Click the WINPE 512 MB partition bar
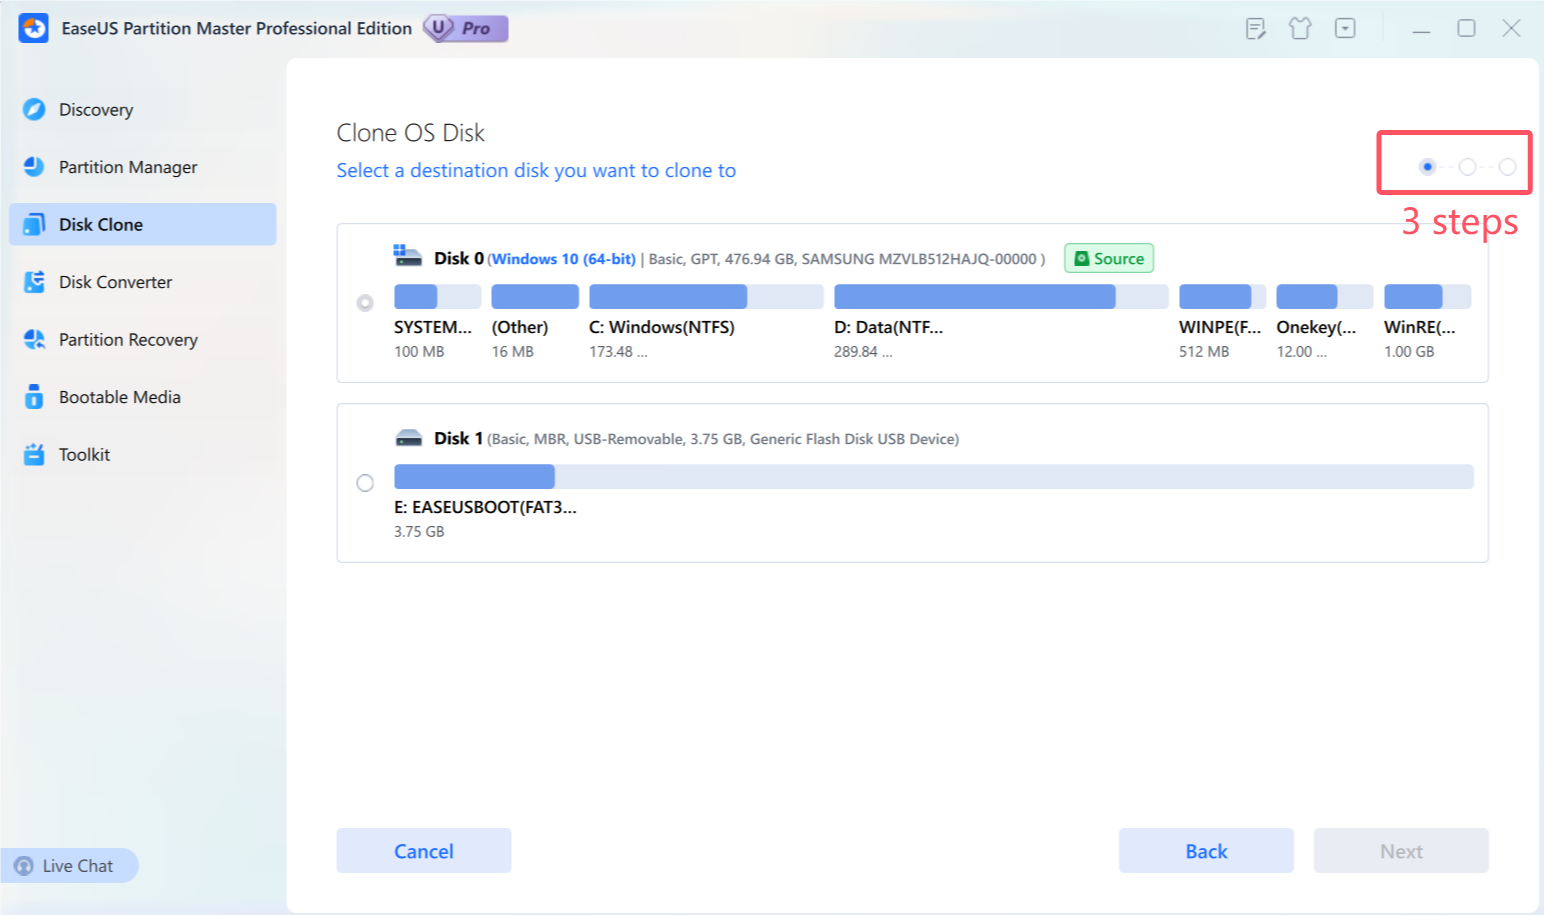Viewport: 1544px width, 915px height. tap(1222, 297)
